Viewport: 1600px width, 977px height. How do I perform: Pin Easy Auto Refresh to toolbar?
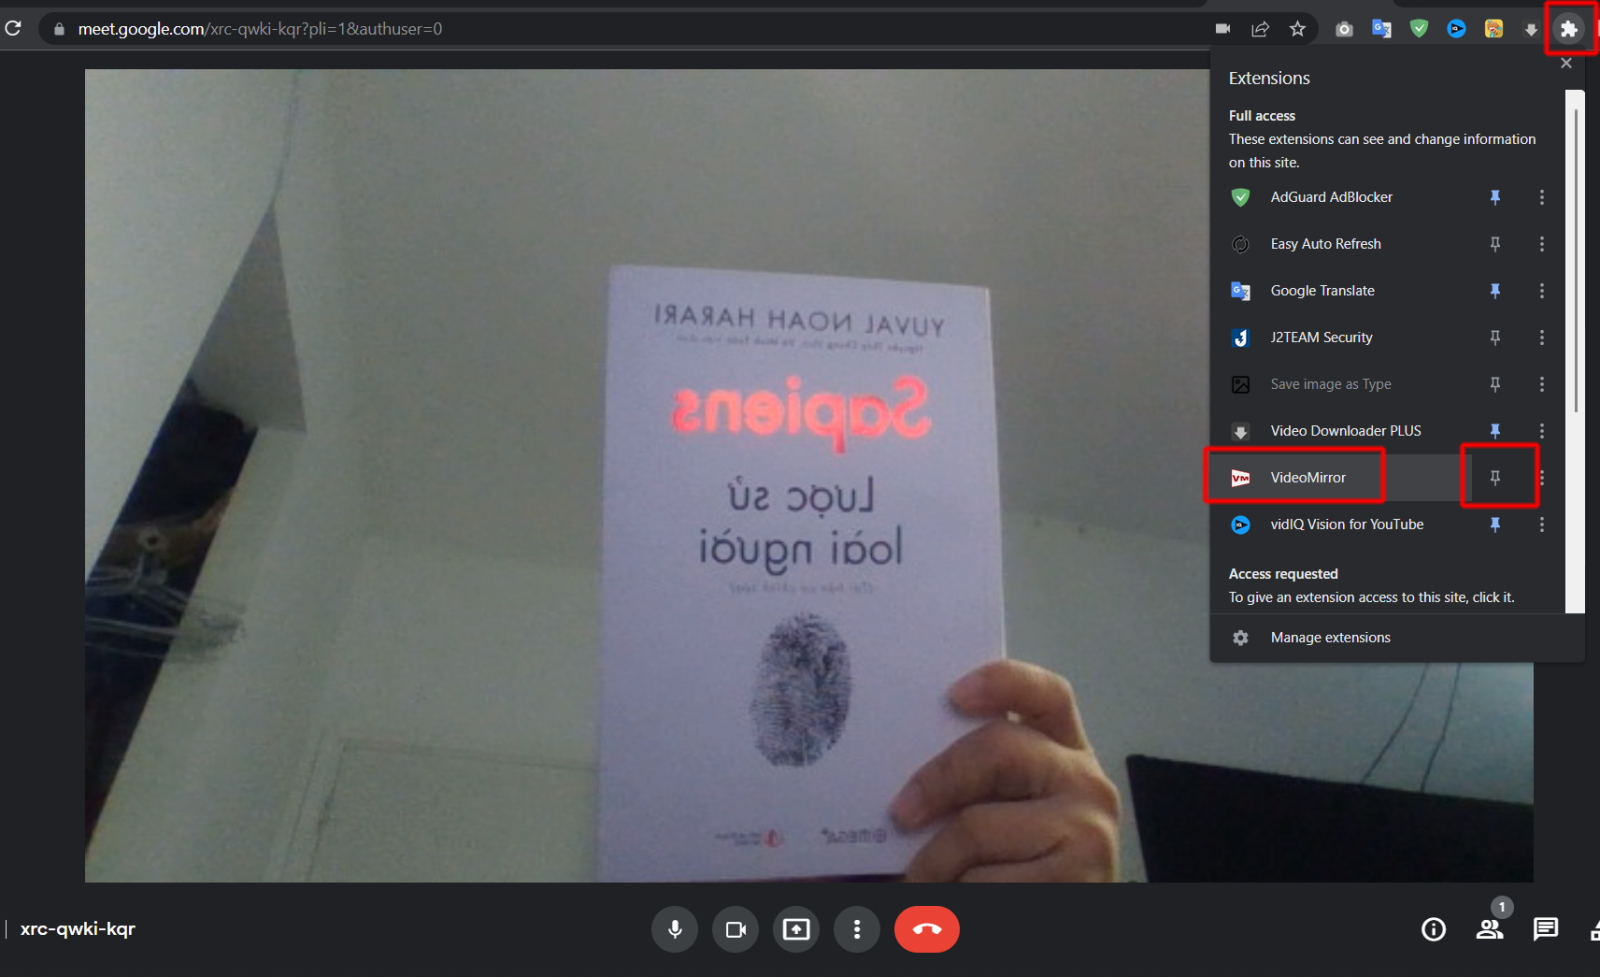[1495, 244]
